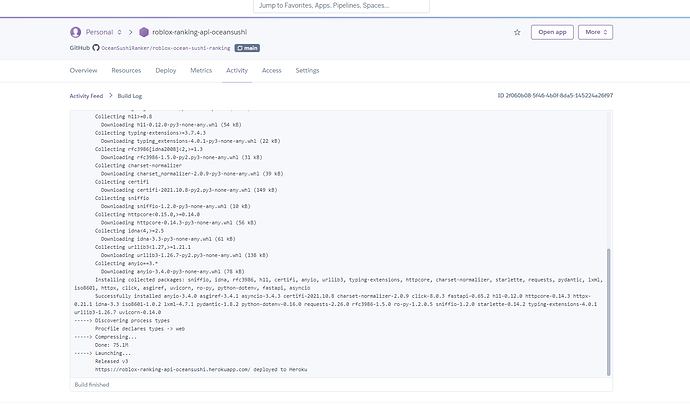Click the Personal account avatar icon
The image size is (690, 406).
pyautogui.click(x=75, y=32)
